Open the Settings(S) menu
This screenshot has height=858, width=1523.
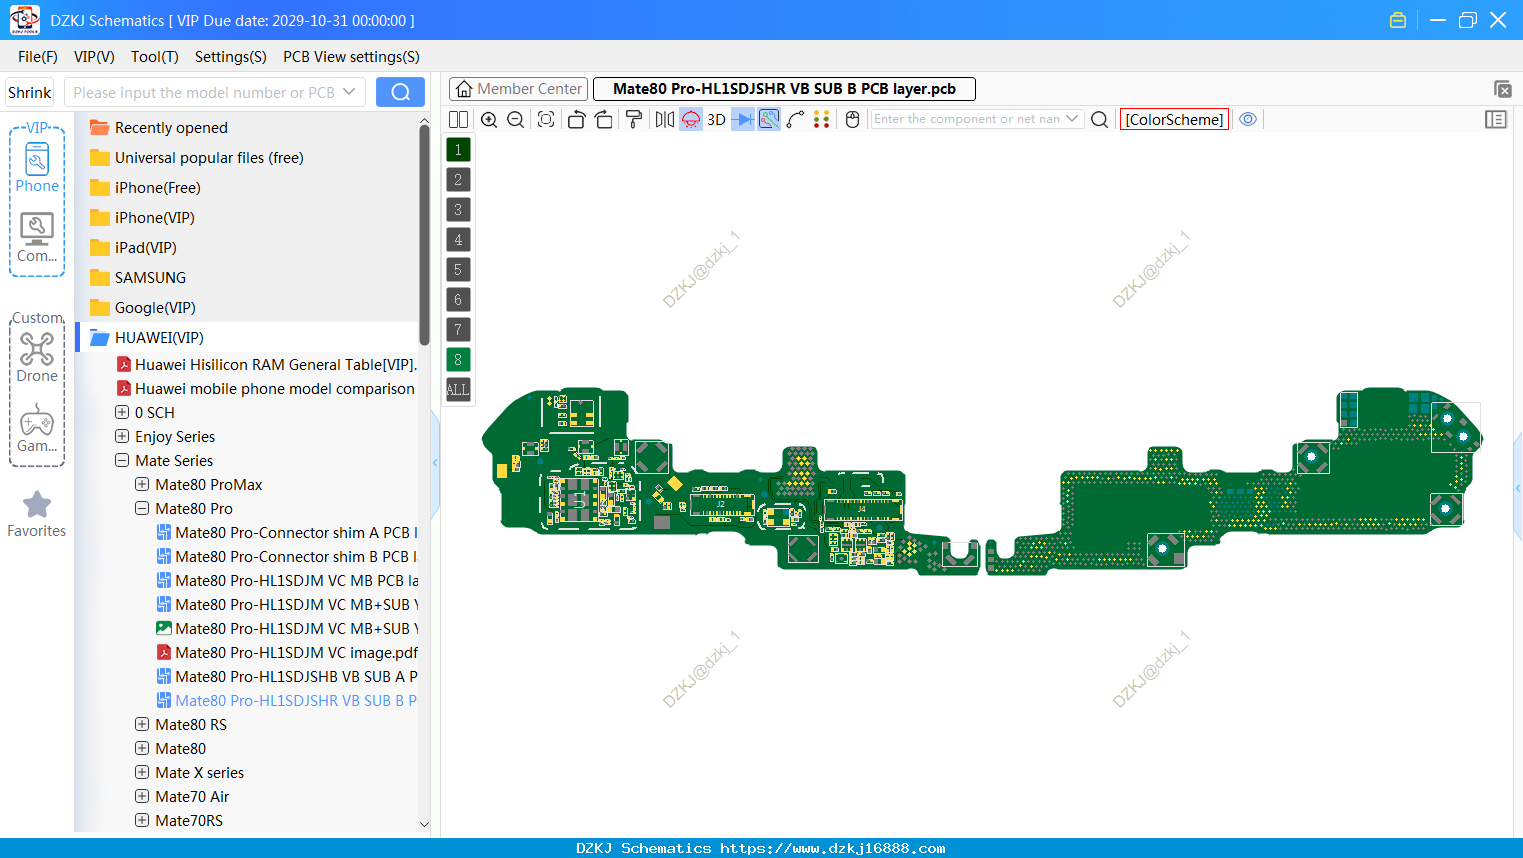[x=231, y=57]
